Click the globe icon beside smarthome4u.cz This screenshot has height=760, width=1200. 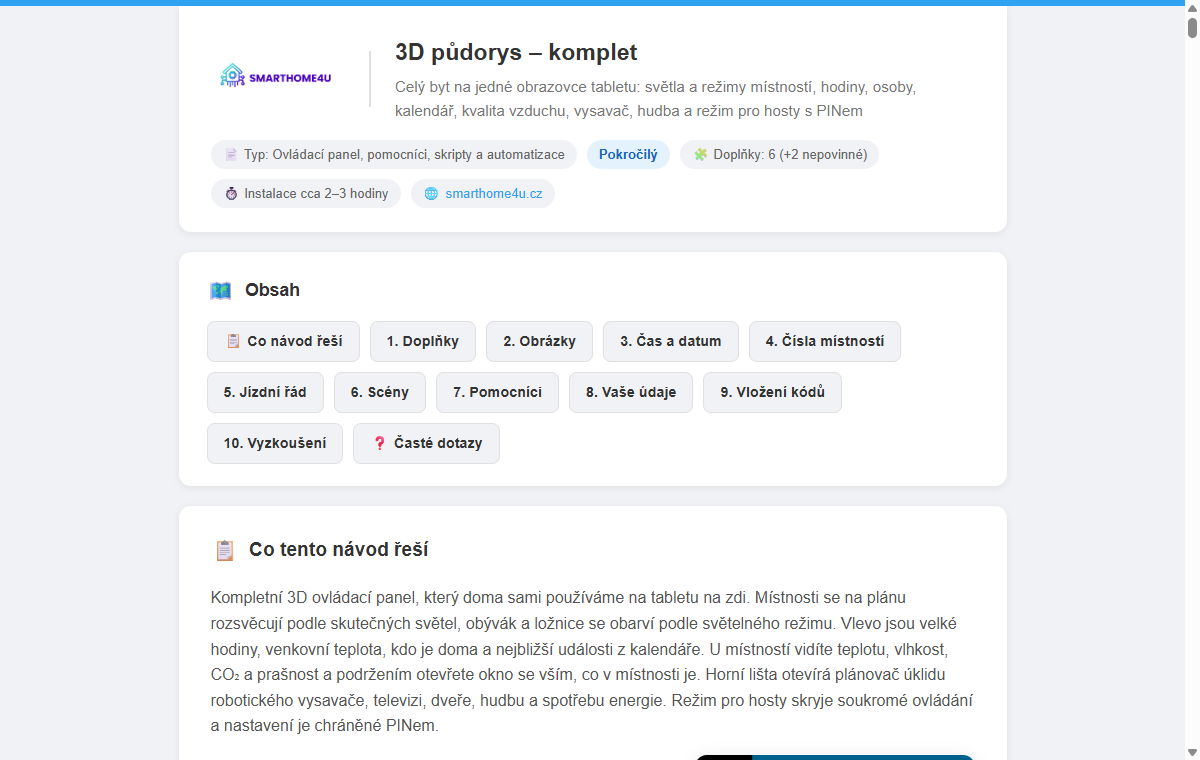tap(431, 194)
